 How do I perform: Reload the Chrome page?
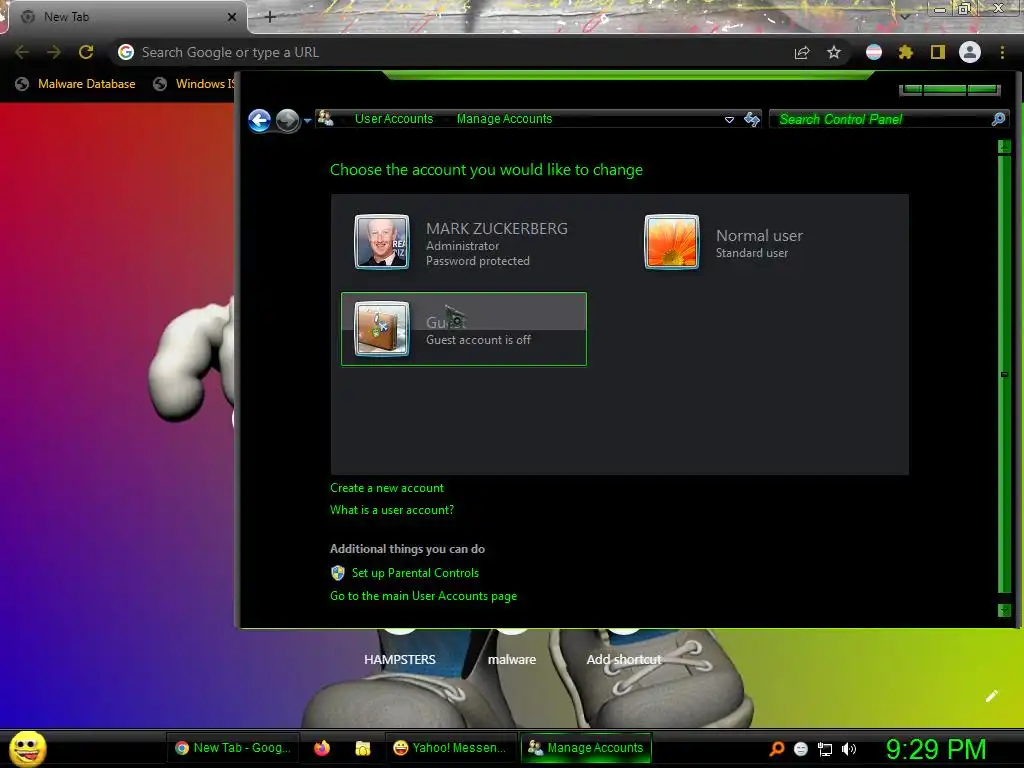[86, 52]
